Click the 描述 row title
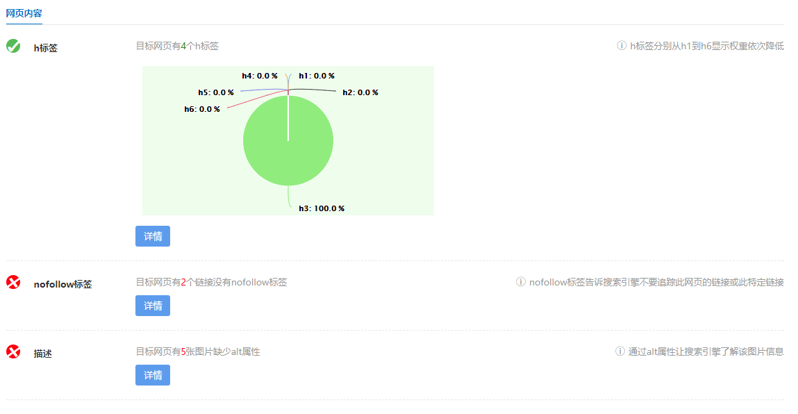798x414 pixels. (x=43, y=353)
